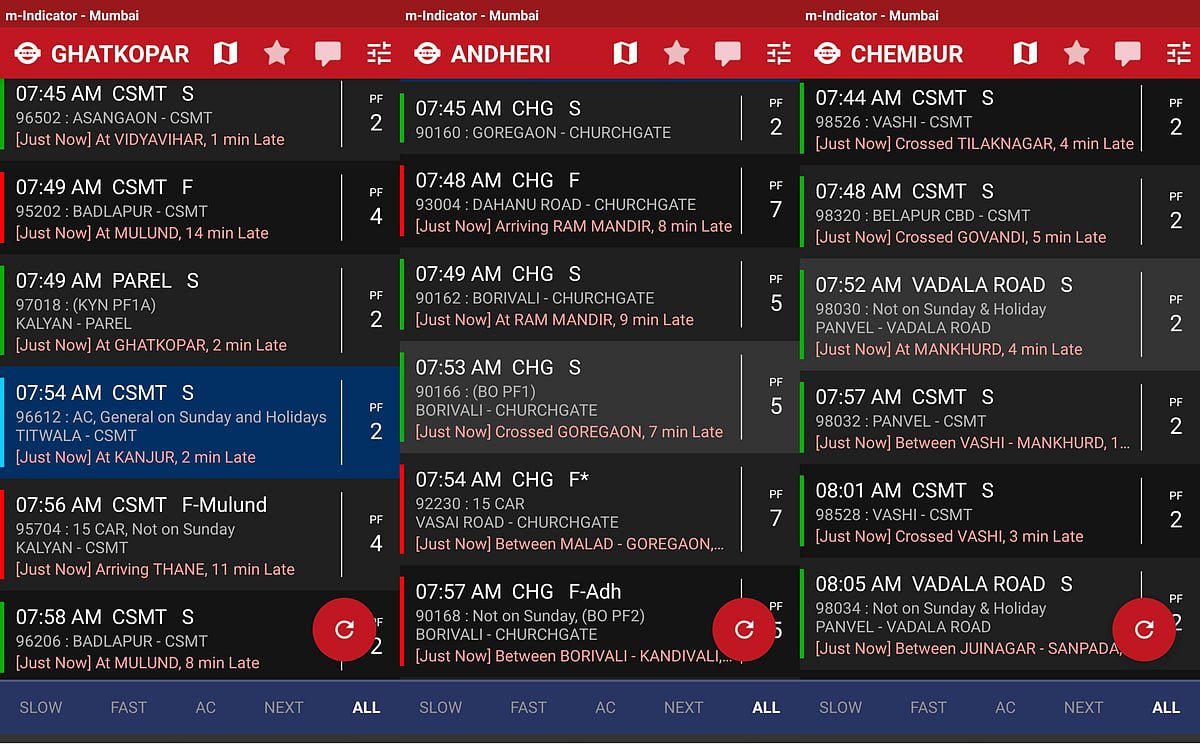This screenshot has height=744, width=1200.
Task: Open chat bubble icon in Ghatkopar header
Action: [x=328, y=54]
